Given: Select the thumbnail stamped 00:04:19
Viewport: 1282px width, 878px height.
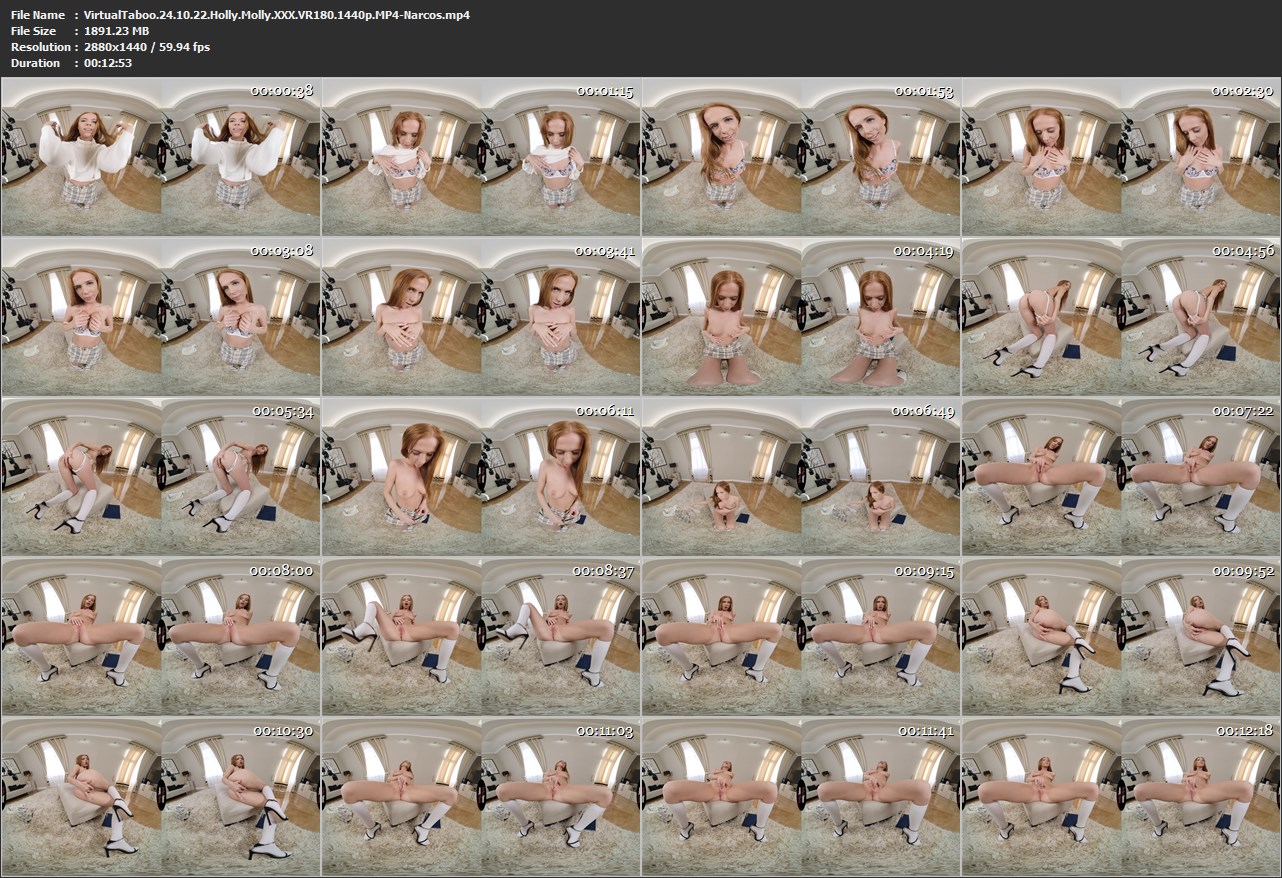Looking at the screenshot, I should click(801, 317).
